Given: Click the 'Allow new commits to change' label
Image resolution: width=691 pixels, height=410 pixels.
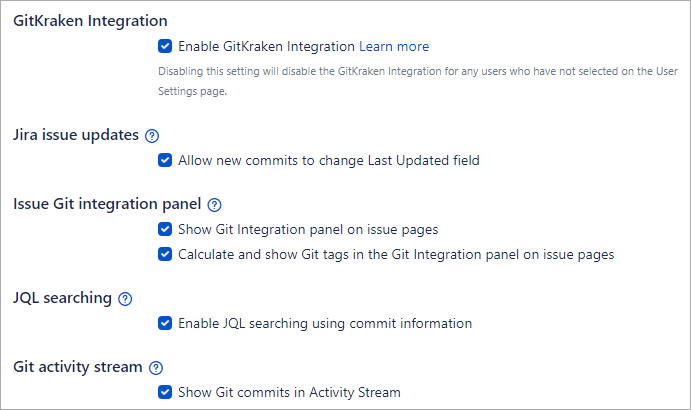Looking at the screenshot, I should pos(328,160).
